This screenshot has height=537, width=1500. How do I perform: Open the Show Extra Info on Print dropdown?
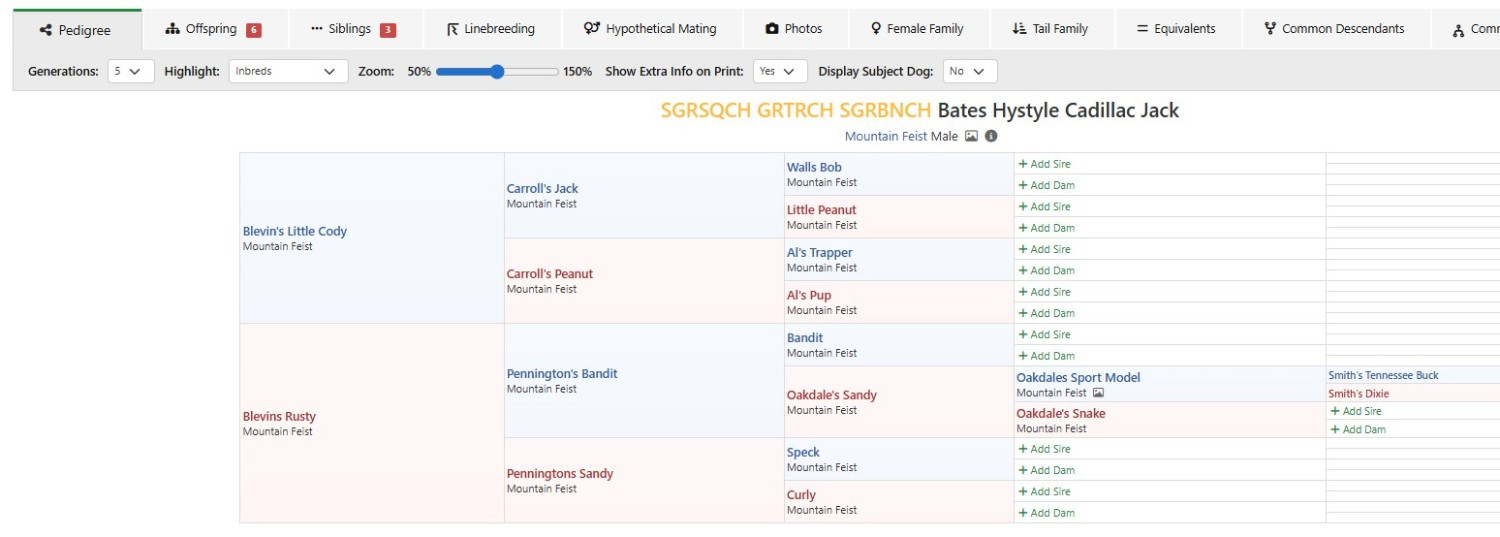tap(779, 72)
